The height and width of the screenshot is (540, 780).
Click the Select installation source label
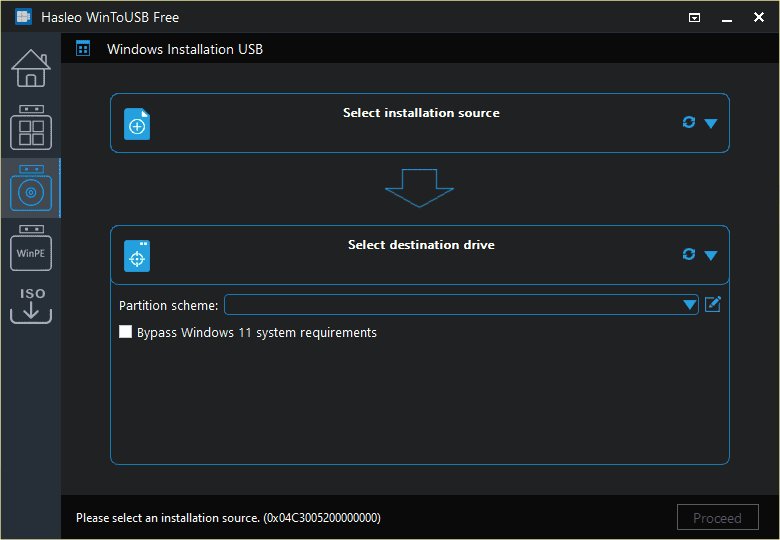(421, 113)
